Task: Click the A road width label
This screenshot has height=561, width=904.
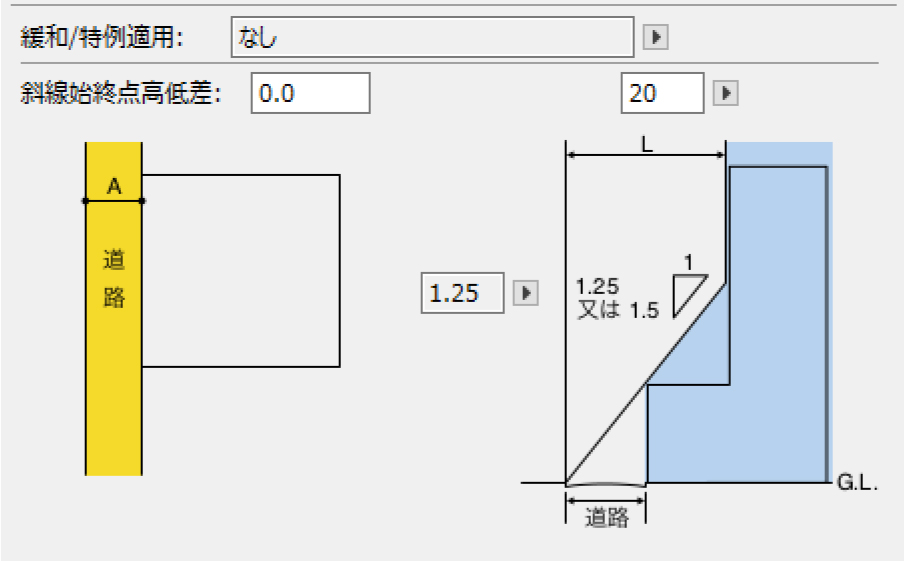Action: click(113, 185)
